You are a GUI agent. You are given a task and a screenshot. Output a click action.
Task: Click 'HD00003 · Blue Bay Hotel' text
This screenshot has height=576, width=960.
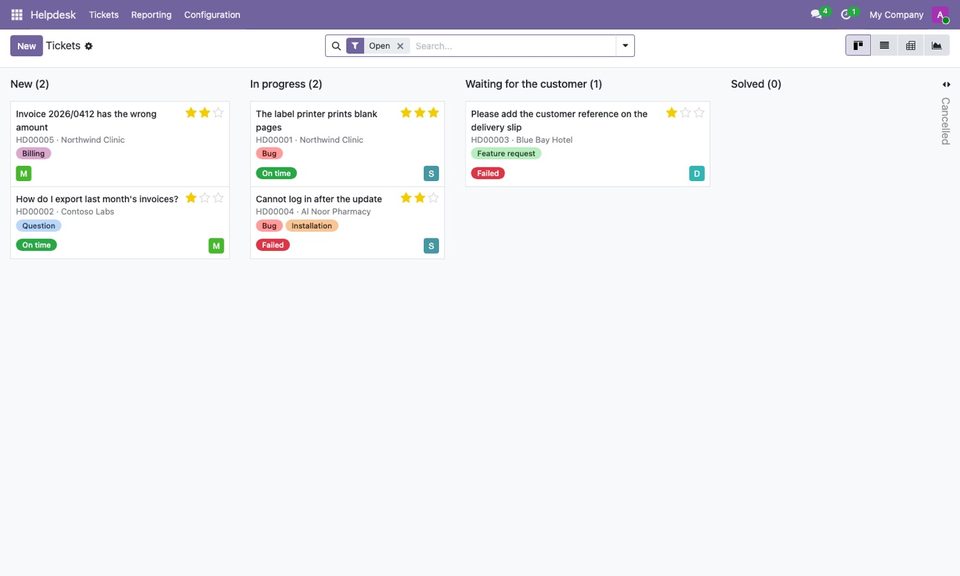pyautogui.click(x=522, y=140)
